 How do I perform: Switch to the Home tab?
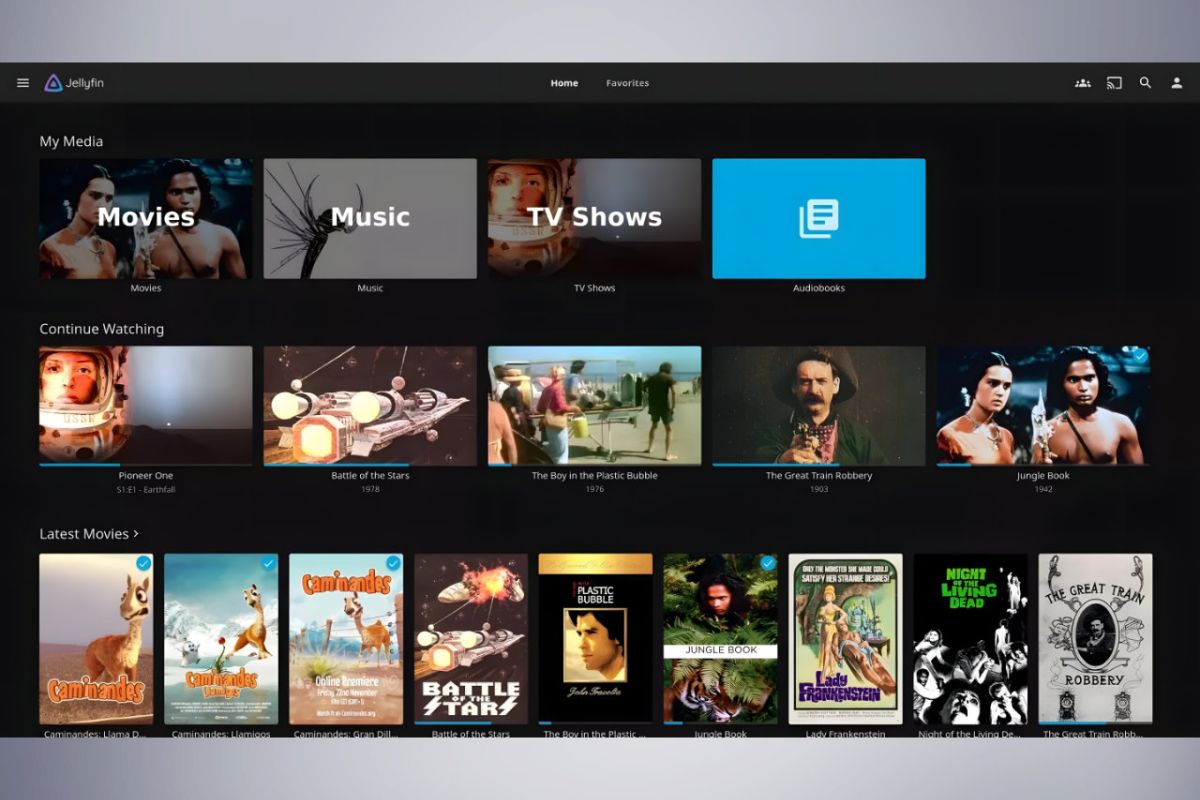[x=564, y=83]
